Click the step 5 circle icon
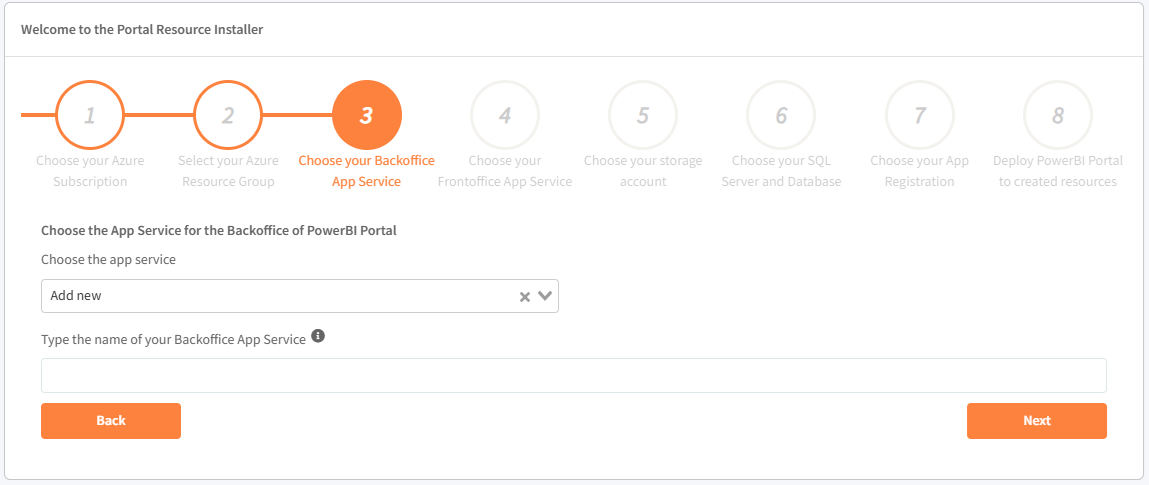Viewport: 1149px width, 485px height. pyautogui.click(x=643, y=115)
